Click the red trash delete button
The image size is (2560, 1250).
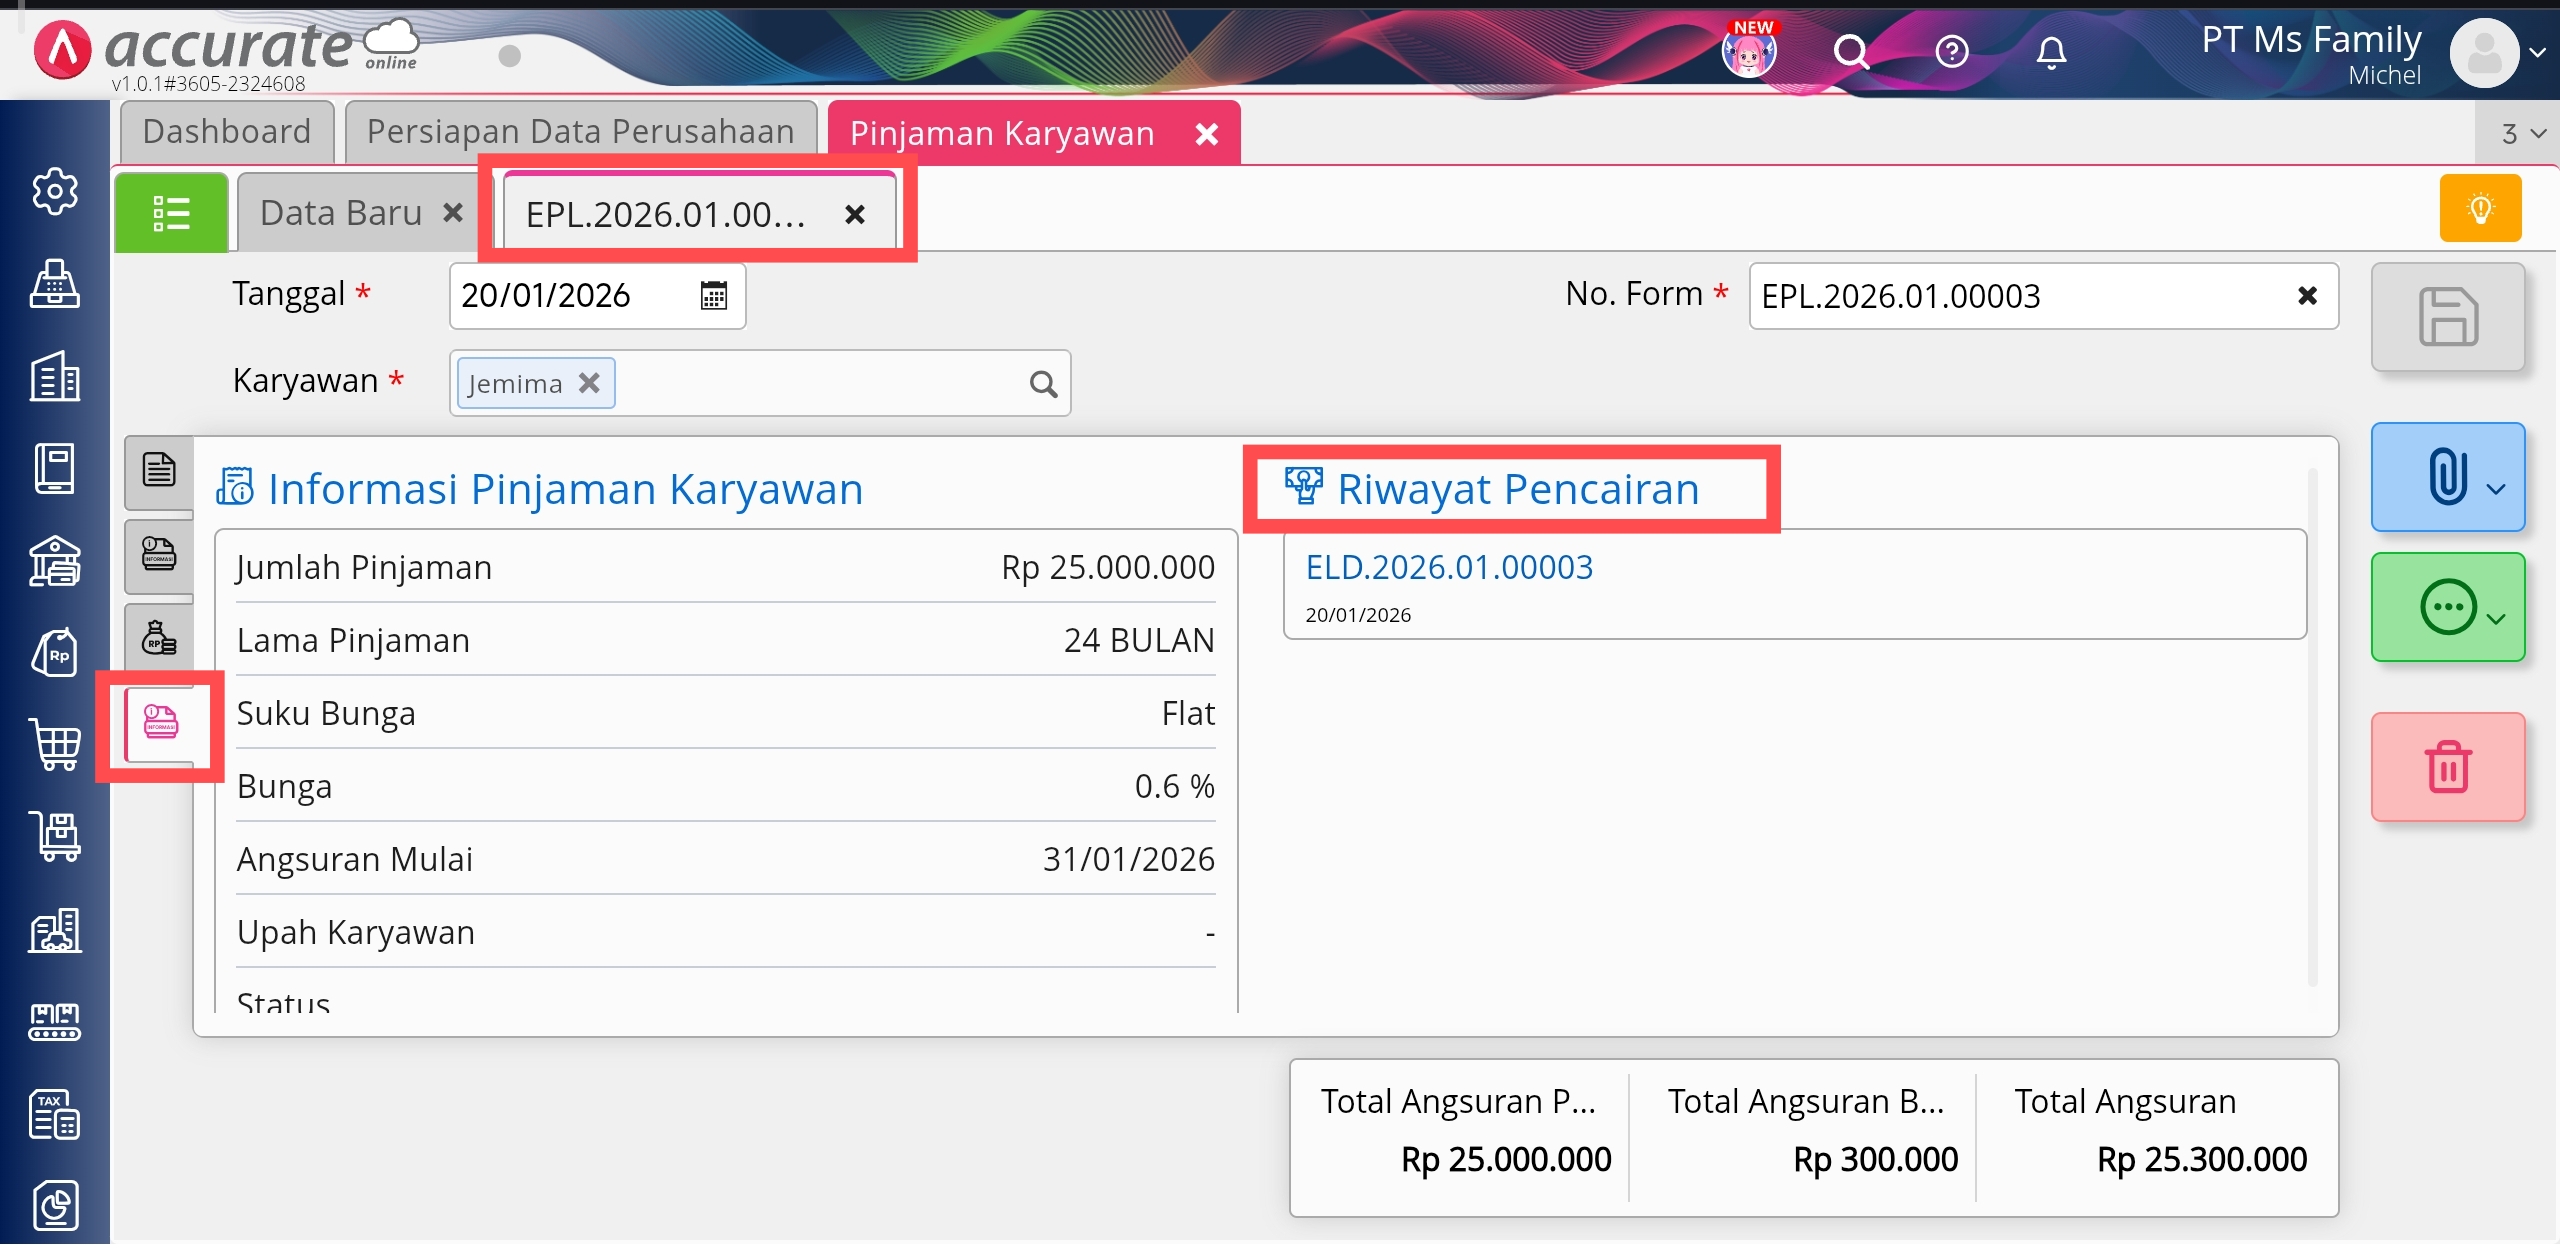click(x=2447, y=767)
